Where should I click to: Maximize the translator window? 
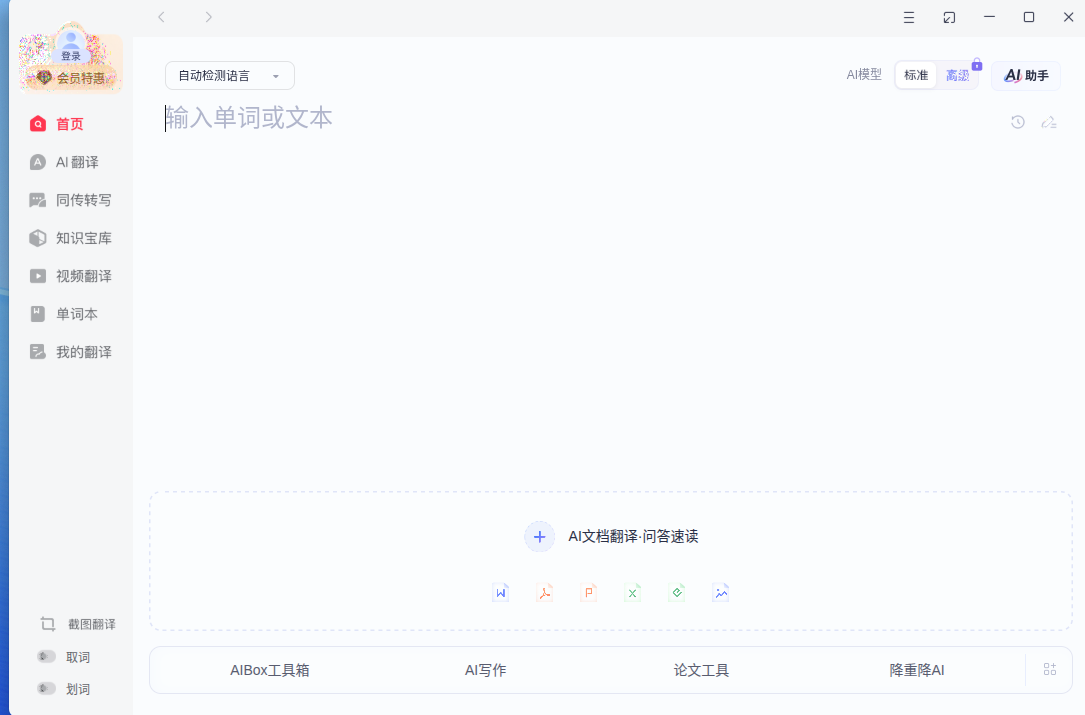pos(1029,17)
